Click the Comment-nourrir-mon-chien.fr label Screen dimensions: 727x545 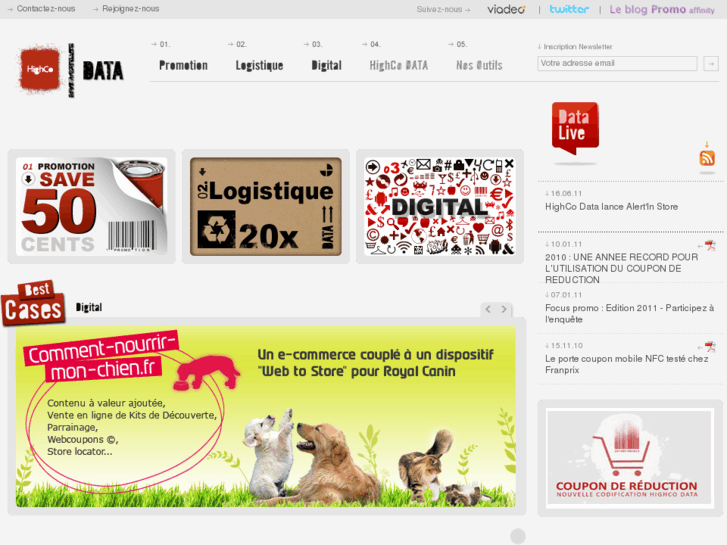(101, 357)
